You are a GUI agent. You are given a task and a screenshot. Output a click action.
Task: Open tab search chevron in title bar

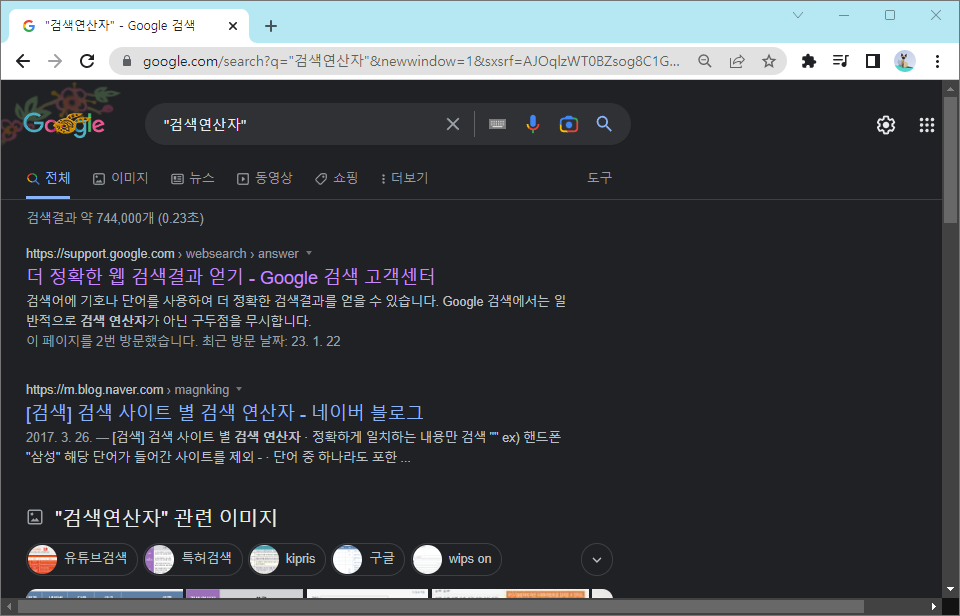[x=798, y=15]
